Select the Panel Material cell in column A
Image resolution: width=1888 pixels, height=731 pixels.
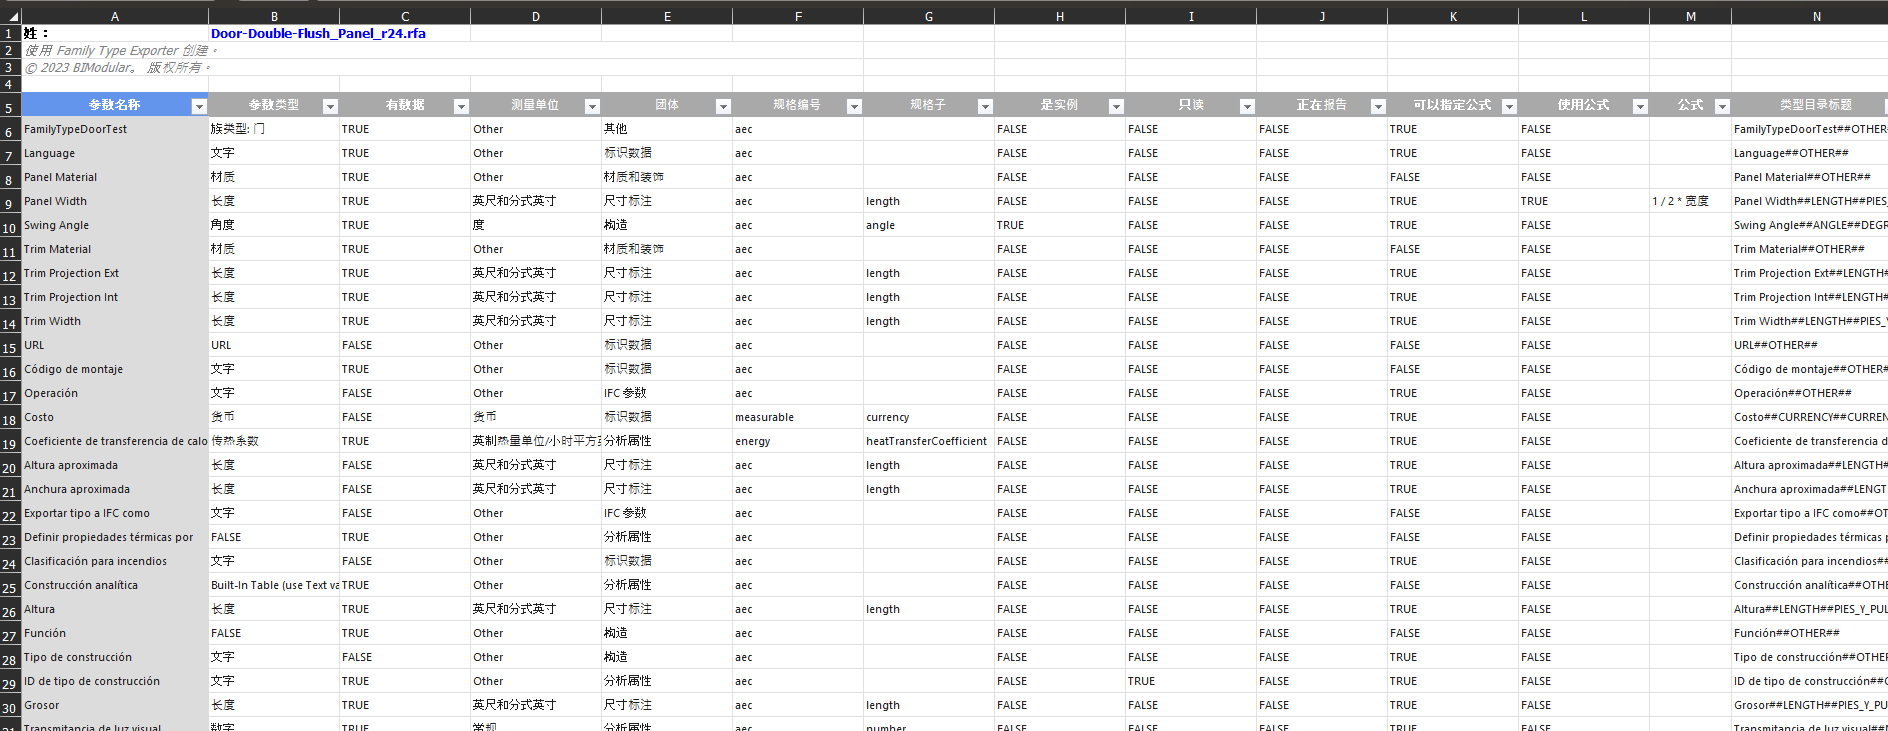point(115,177)
